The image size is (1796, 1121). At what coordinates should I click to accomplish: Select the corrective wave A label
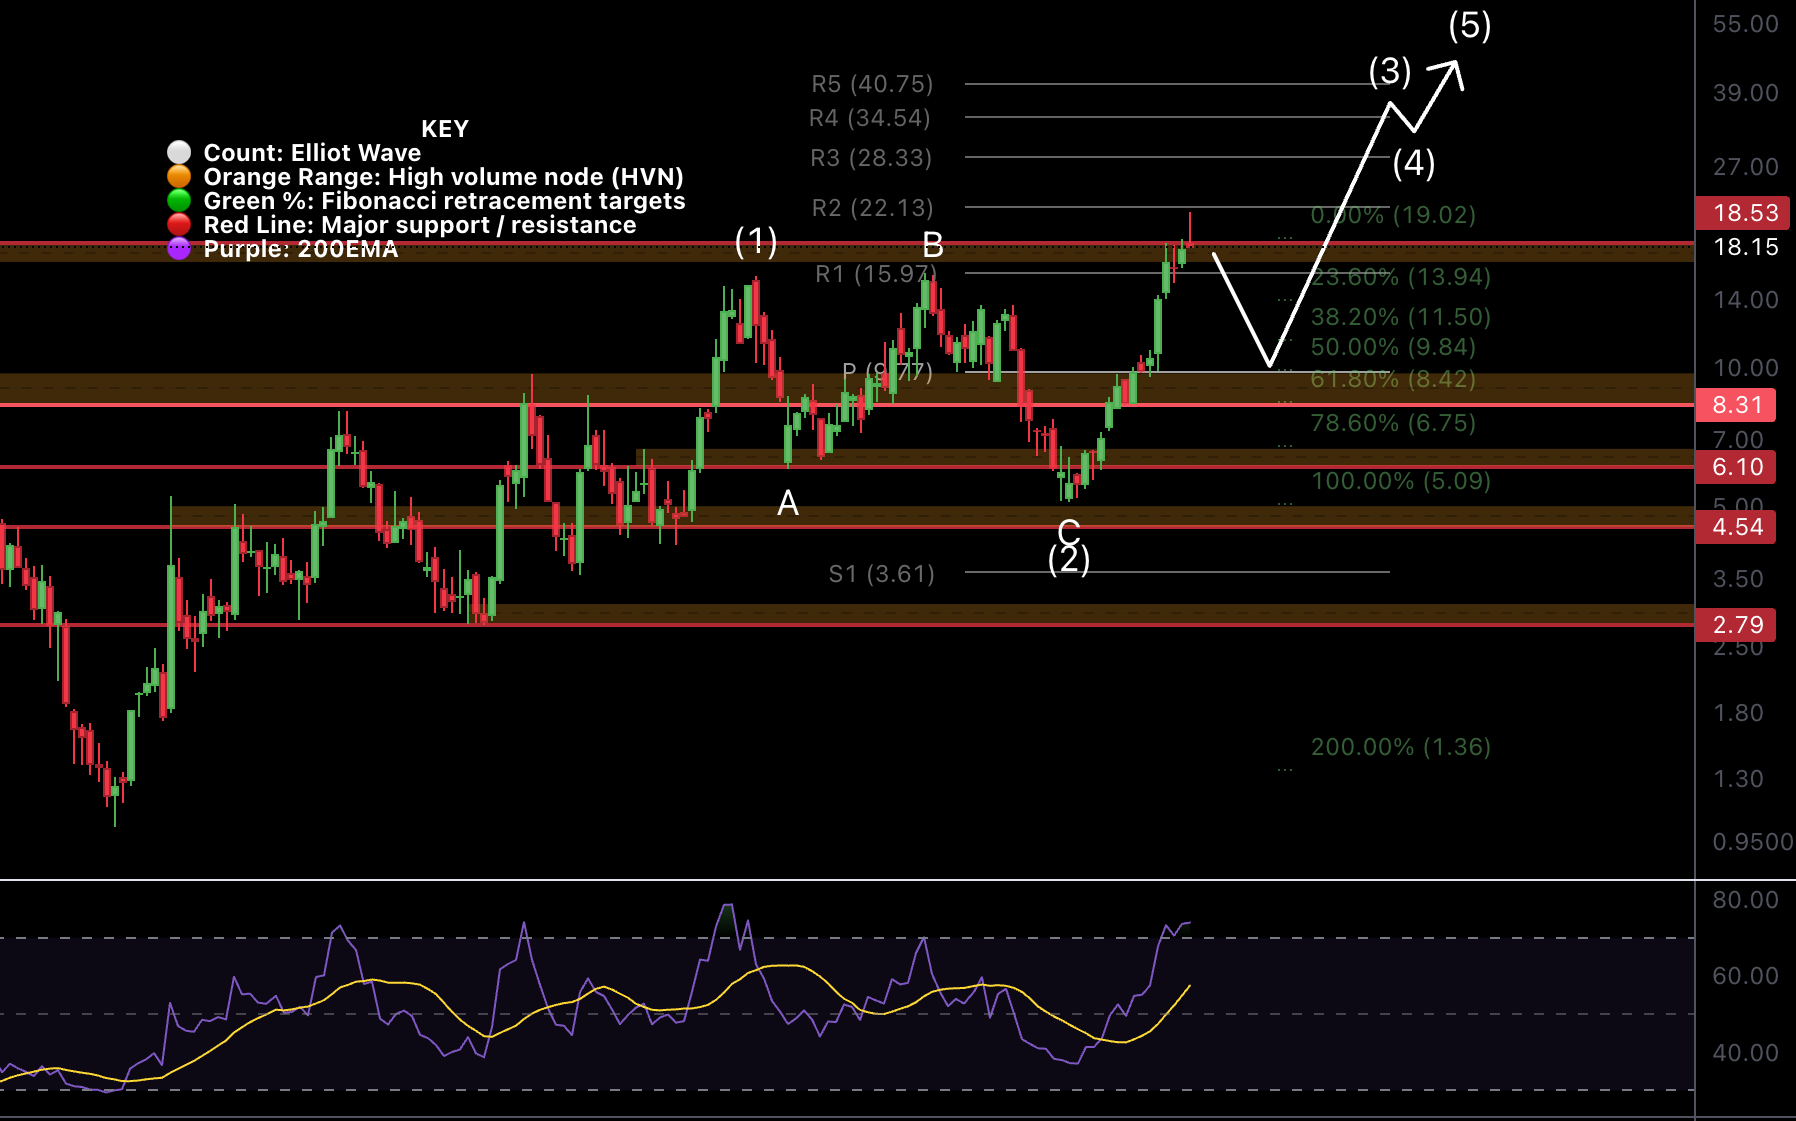click(x=788, y=503)
